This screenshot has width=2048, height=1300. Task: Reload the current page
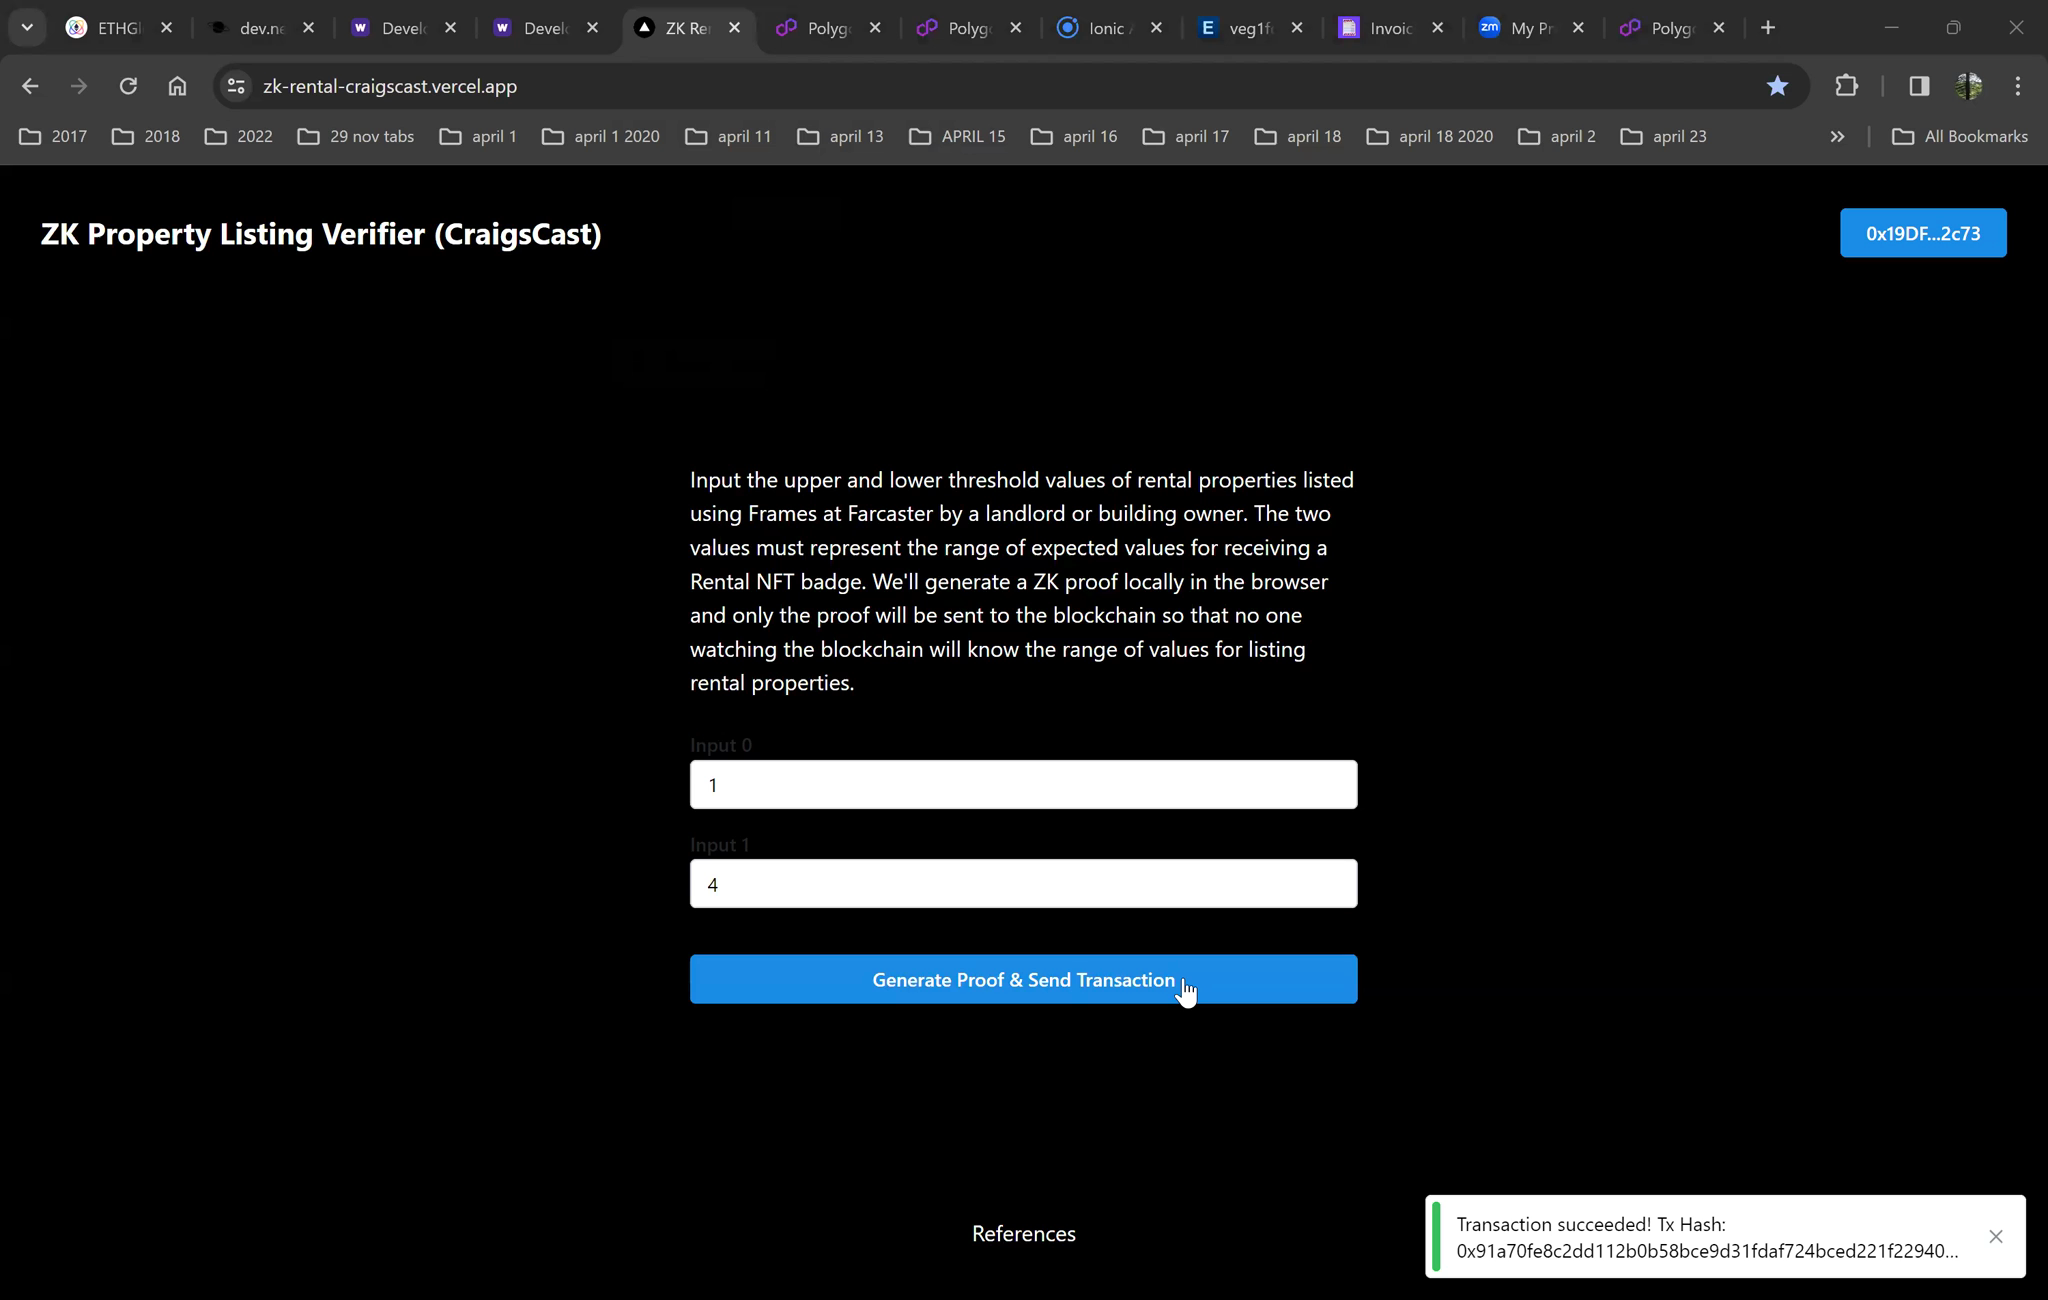(128, 86)
